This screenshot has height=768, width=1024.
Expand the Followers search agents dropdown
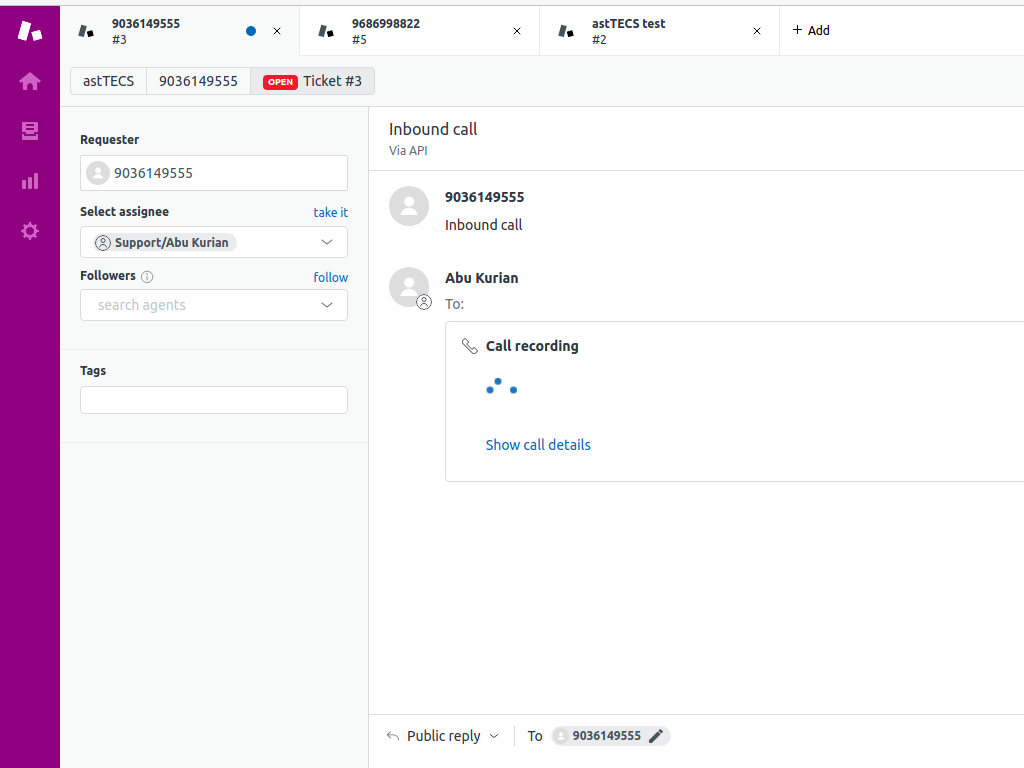327,305
